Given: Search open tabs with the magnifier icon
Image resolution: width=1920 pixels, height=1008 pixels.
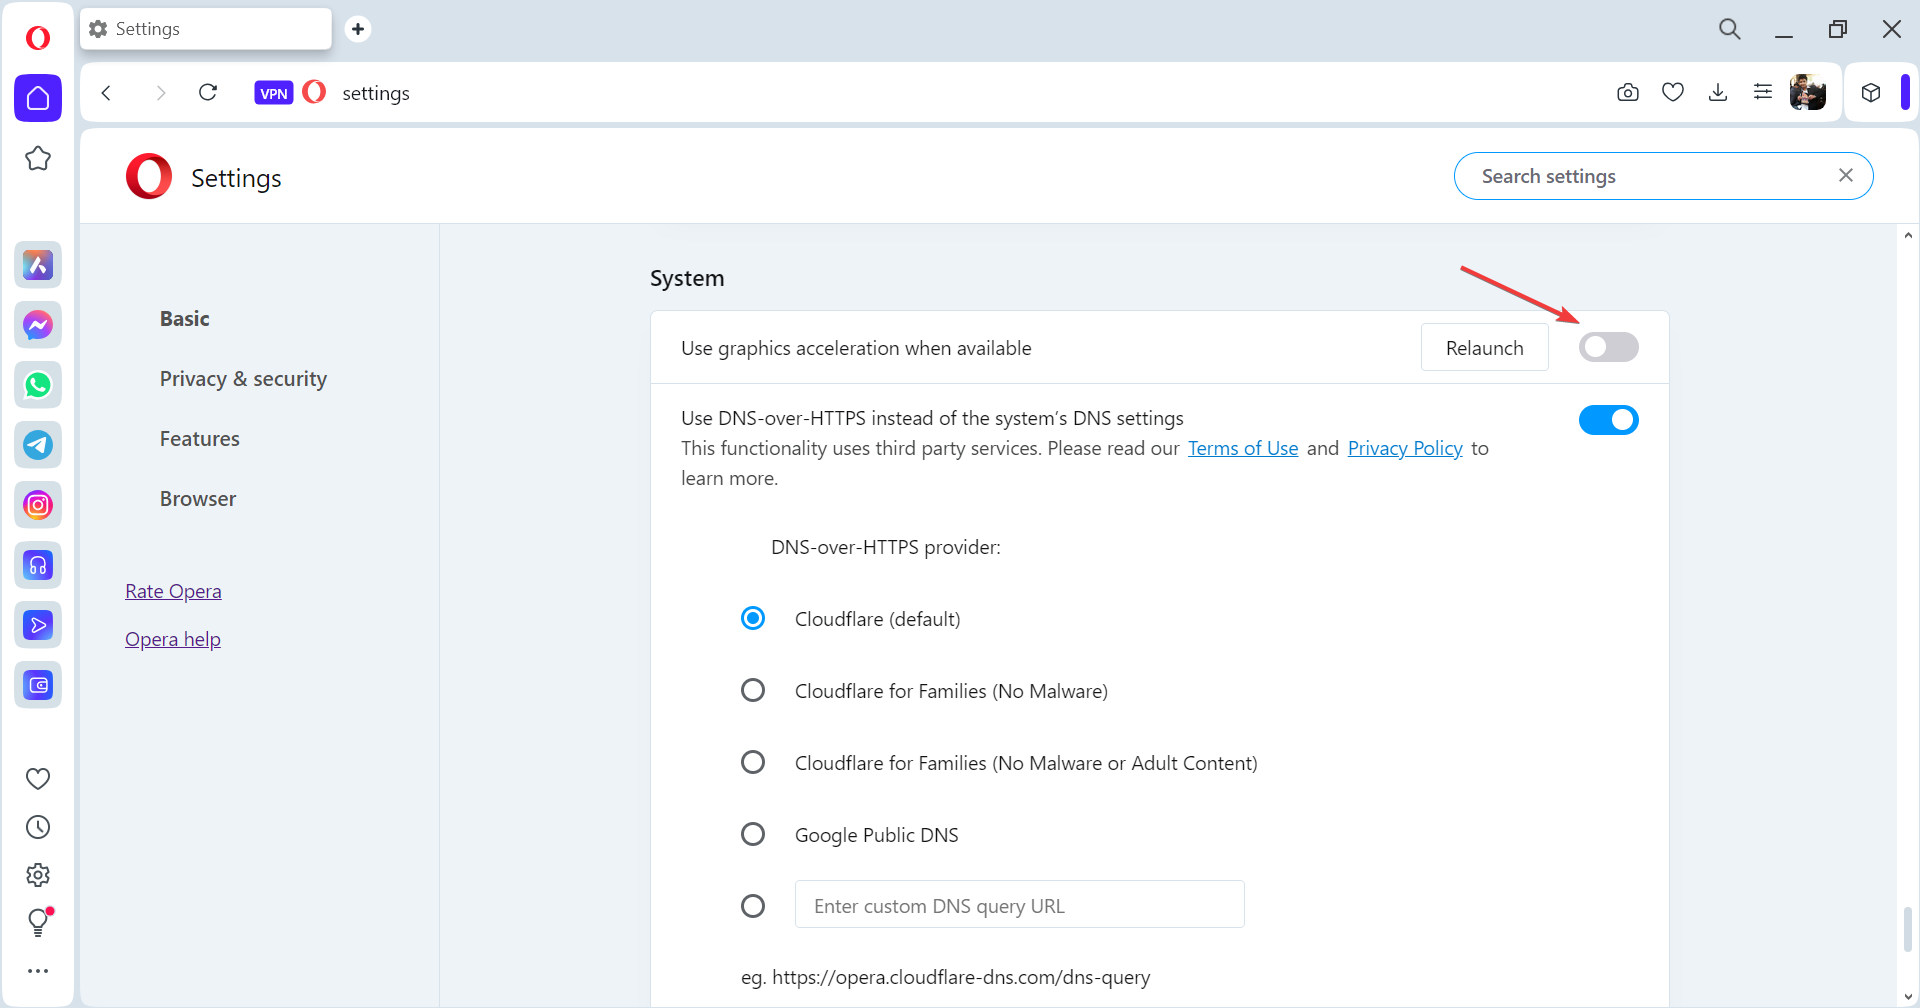Looking at the screenshot, I should point(1730,30).
